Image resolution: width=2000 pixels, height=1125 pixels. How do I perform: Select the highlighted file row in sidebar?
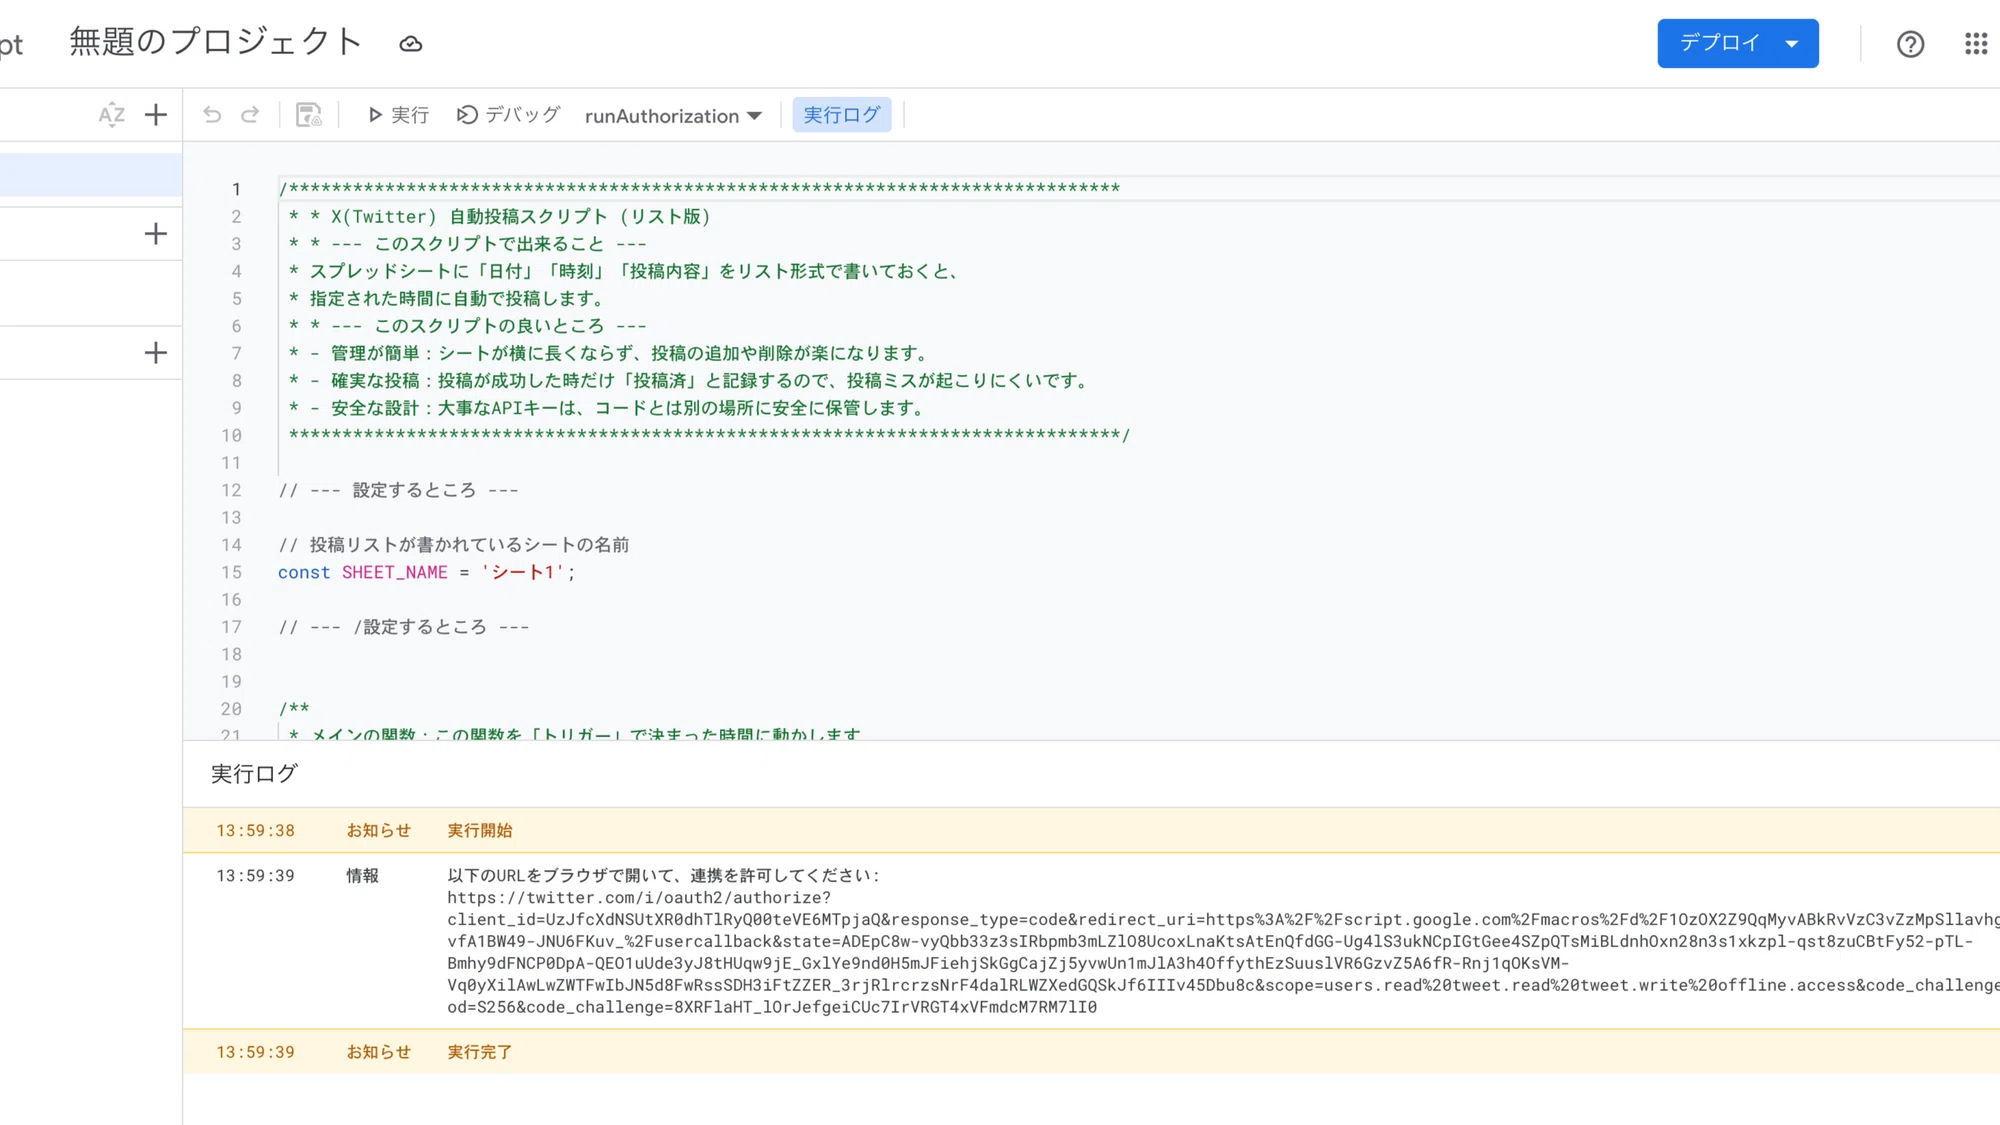click(91, 175)
